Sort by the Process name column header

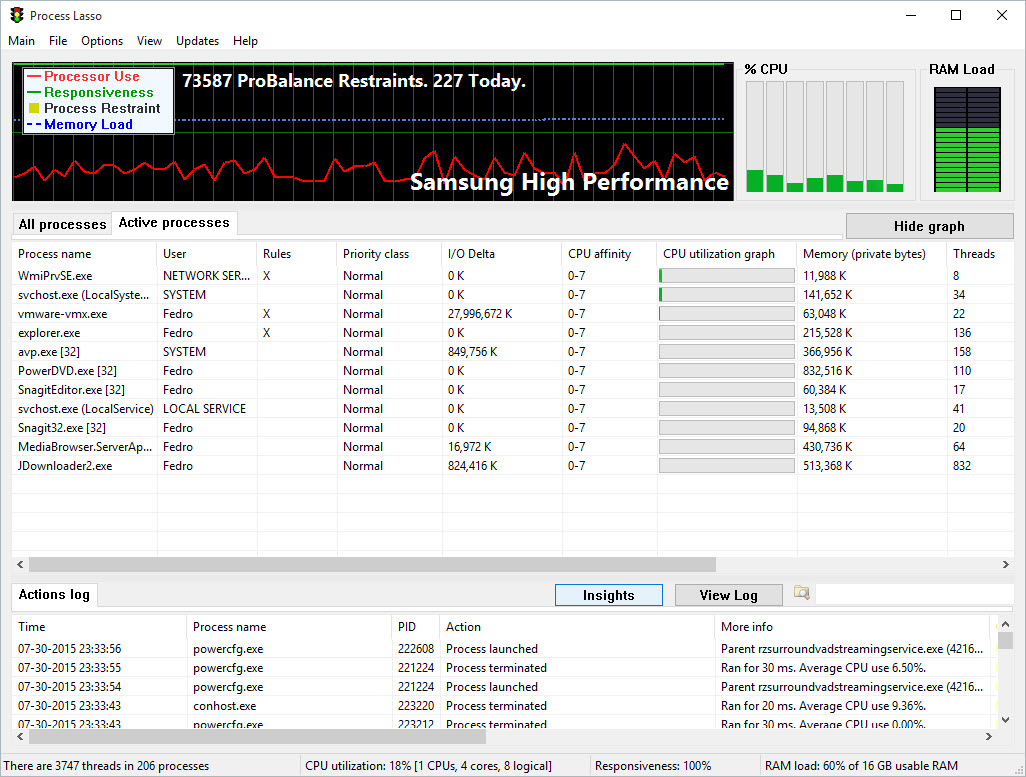point(84,254)
